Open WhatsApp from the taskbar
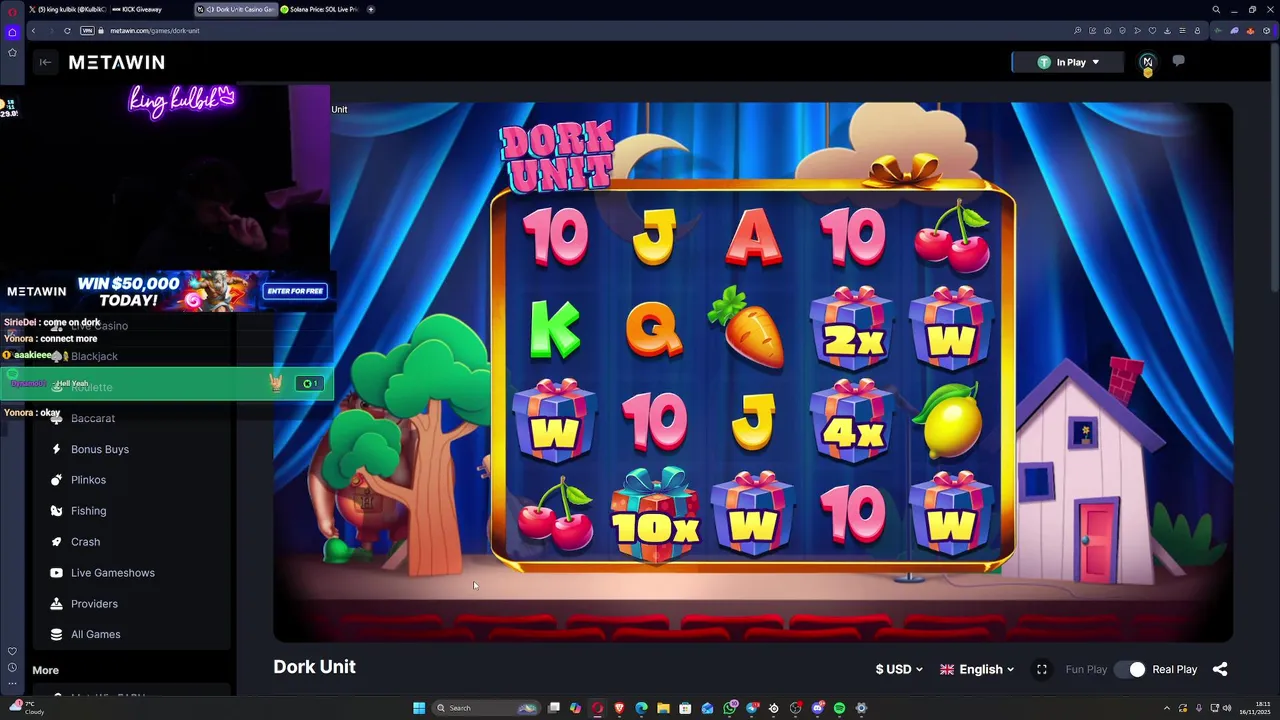Screen dimensions: 1280x720 point(730,708)
